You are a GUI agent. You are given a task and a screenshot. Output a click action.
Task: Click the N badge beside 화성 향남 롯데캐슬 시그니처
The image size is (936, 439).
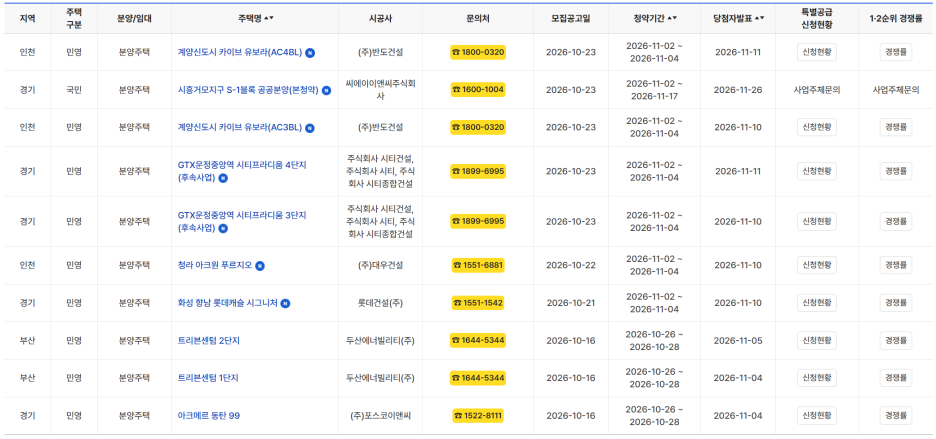click(x=285, y=303)
